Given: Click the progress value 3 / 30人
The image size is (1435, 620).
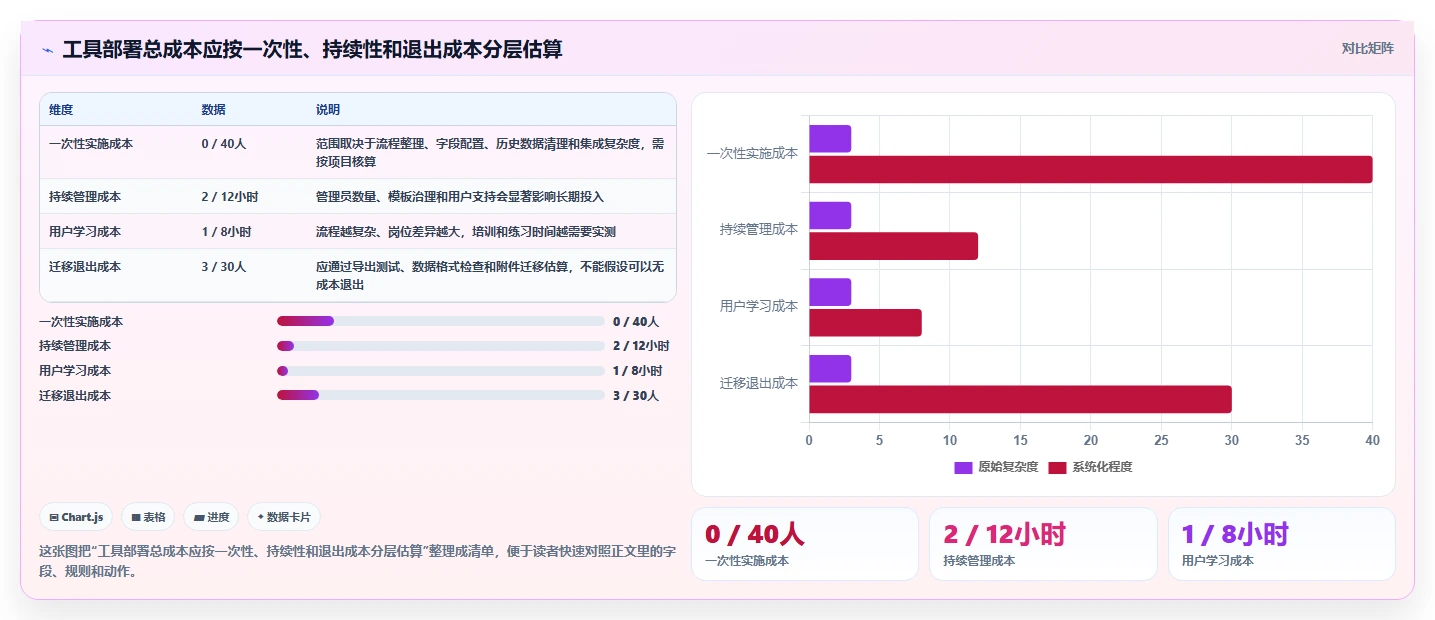Looking at the screenshot, I should tap(636, 395).
